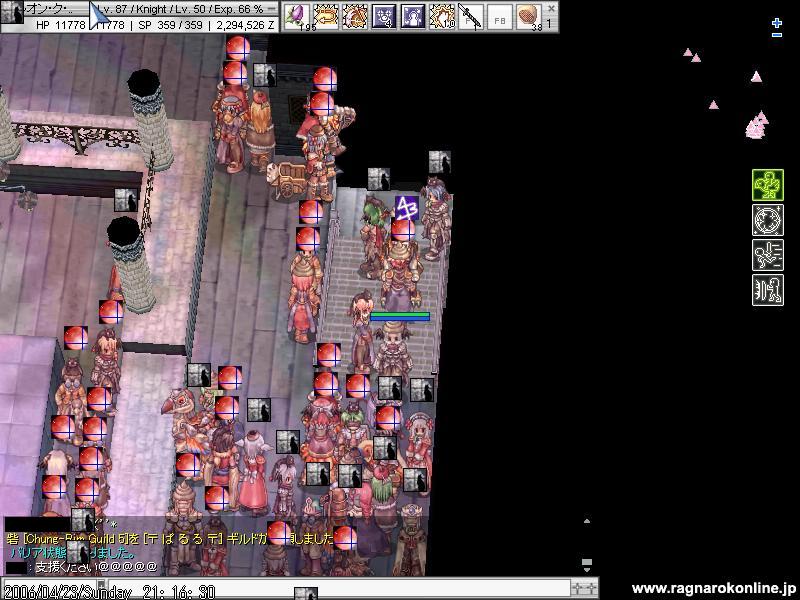This screenshot has width=800, height=600.
Task: Click the 'HP 11778' status text
Action: [x=61, y=24]
